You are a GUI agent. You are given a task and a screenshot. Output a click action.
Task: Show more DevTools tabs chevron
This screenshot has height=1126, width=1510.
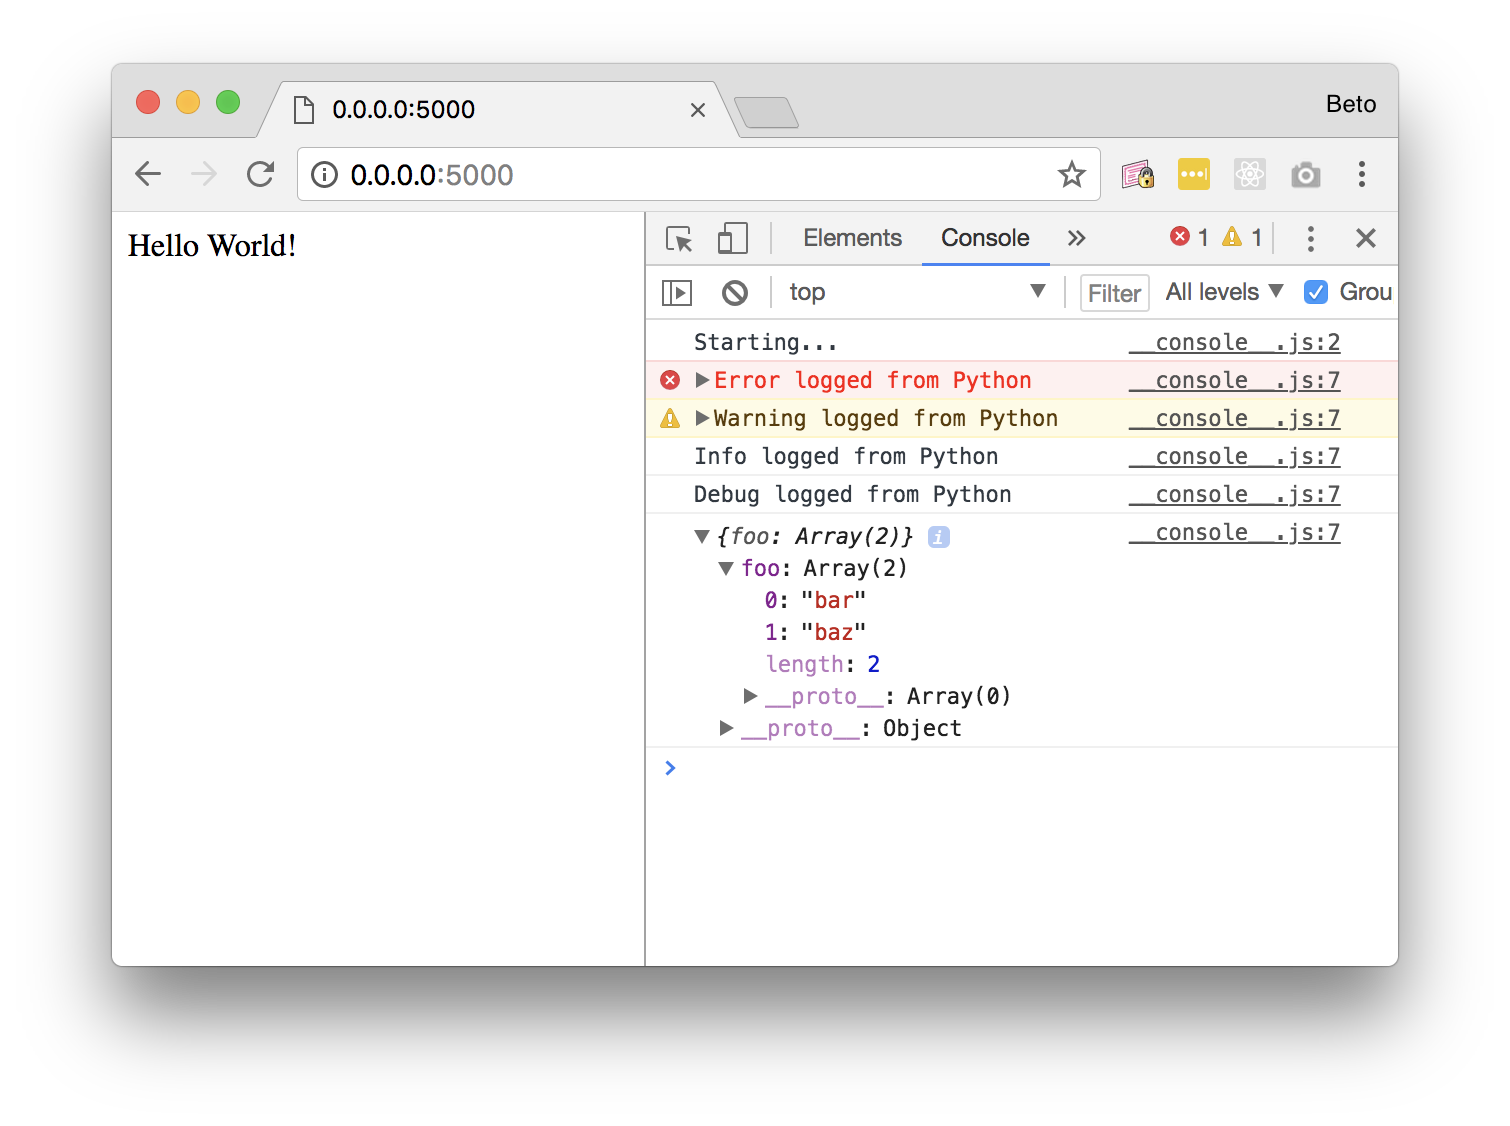(1076, 238)
